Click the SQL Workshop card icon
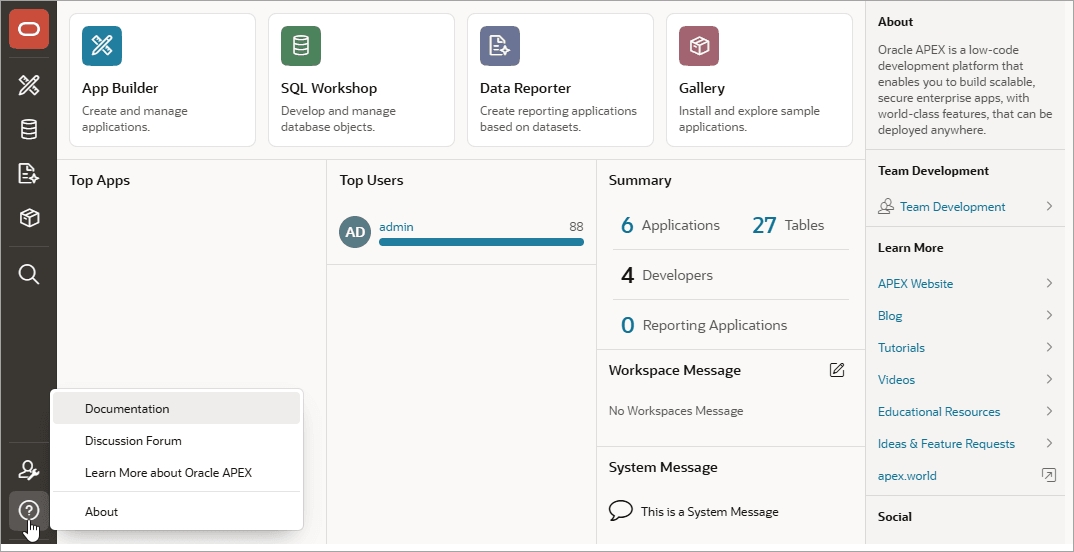 pos(301,46)
